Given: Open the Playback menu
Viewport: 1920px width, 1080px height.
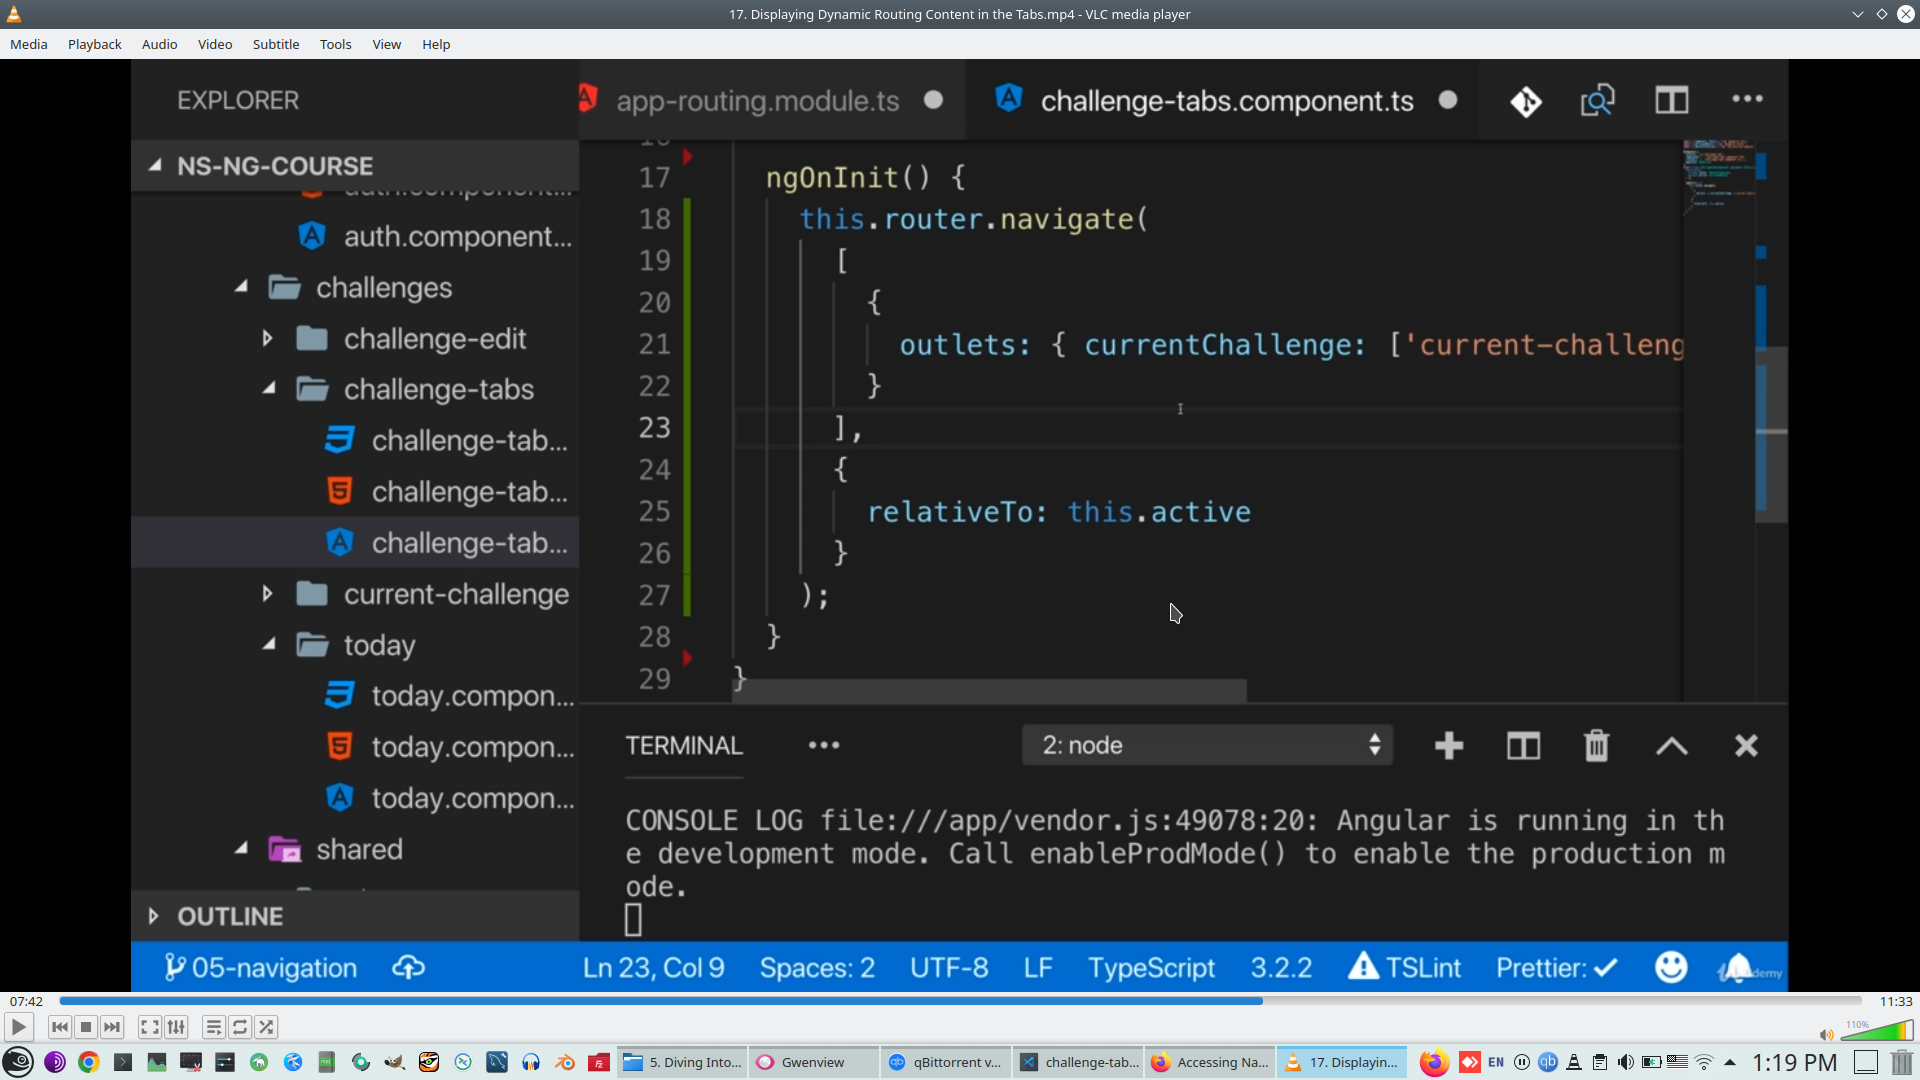Looking at the screenshot, I should pos(94,44).
